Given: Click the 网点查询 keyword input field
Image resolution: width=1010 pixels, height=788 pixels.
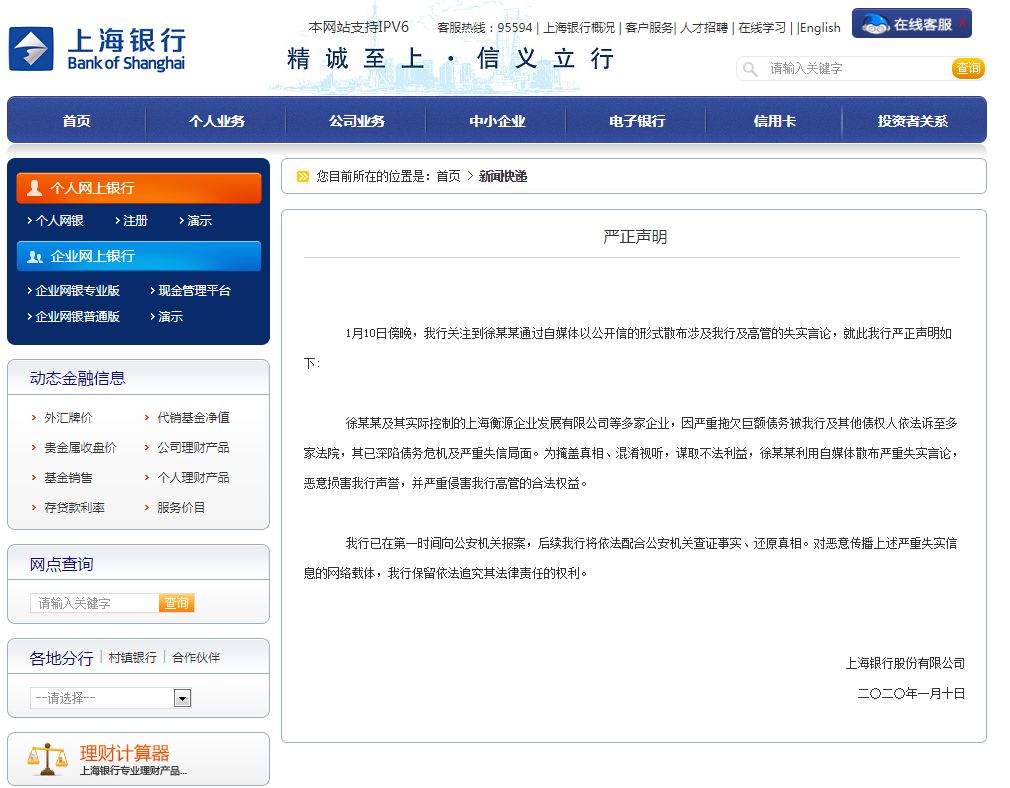Looking at the screenshot, I should (95, 604).
